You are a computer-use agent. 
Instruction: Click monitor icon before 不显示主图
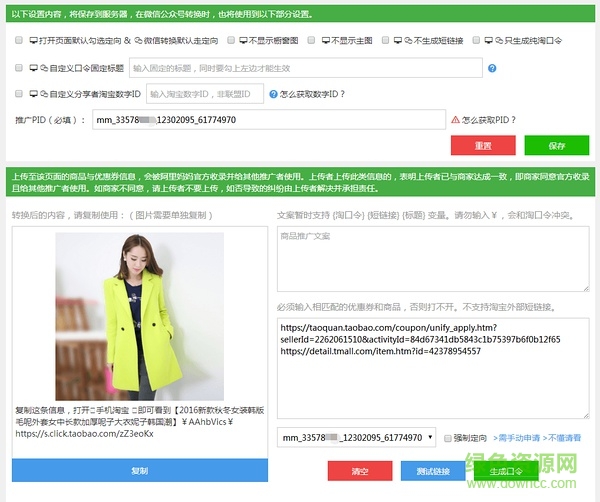click(x=326, y=41)
